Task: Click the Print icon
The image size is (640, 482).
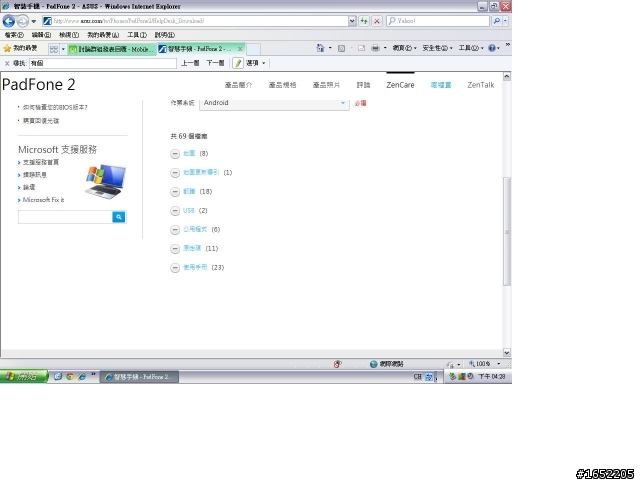Action: 376,49
